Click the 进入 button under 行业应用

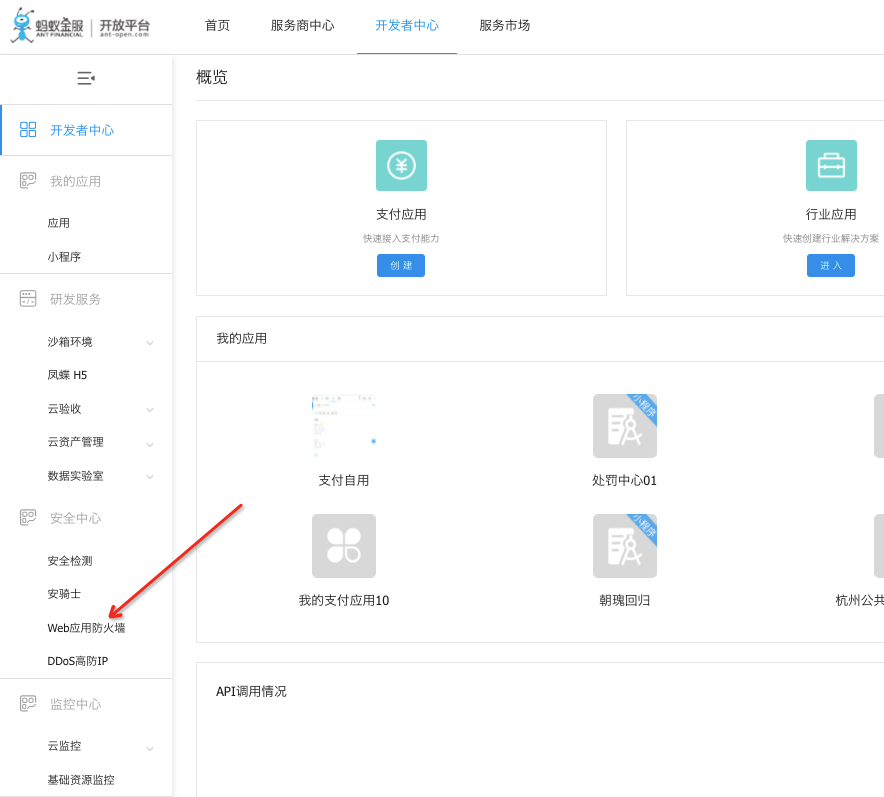pos(831,265)
